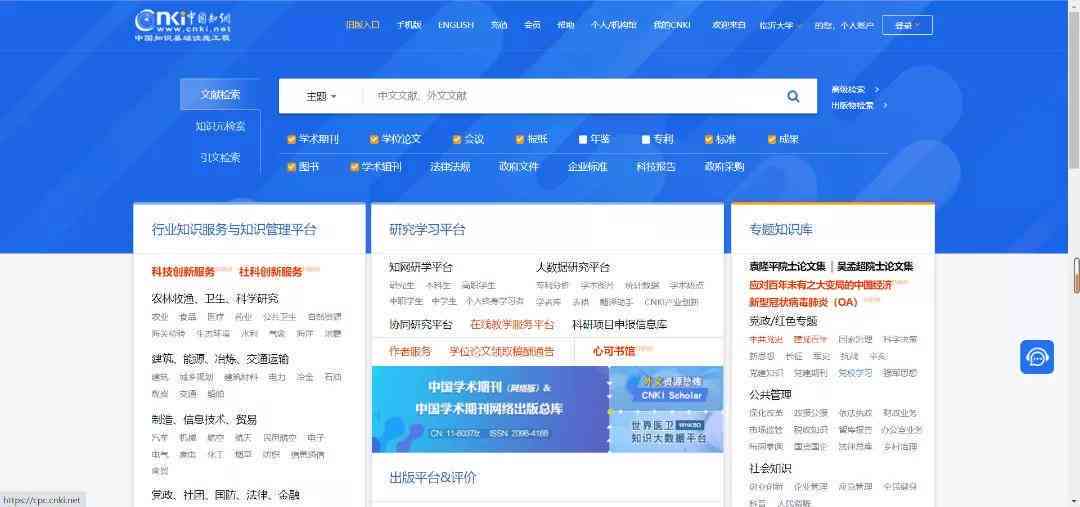Uncheck the 报纸 checkbox
1080x507 pixels.
click(x=520, y=139)
